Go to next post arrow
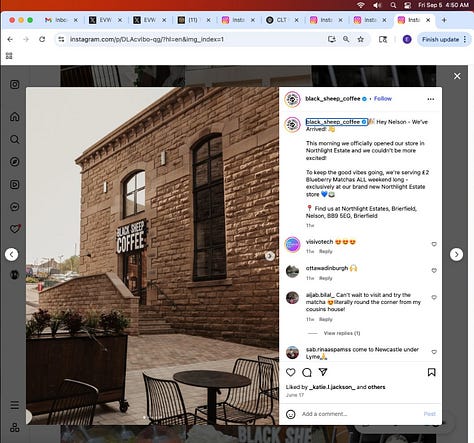 coord(456,255)
